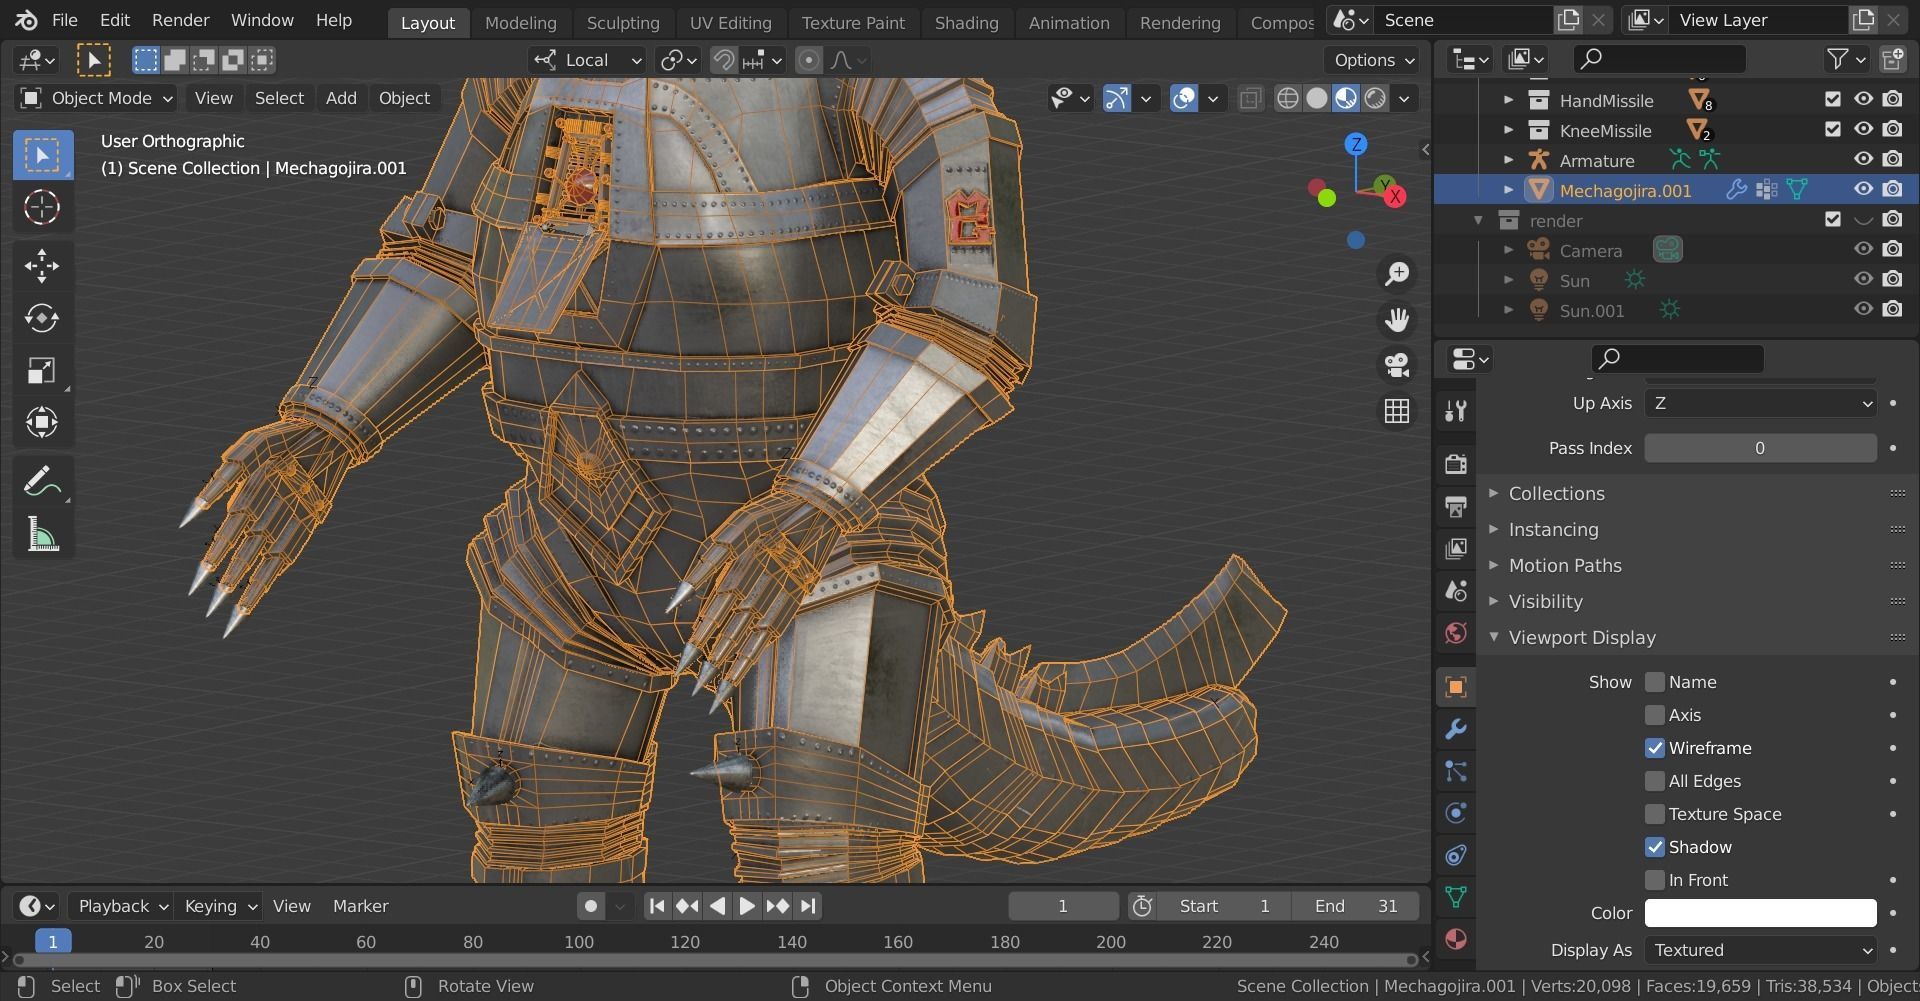Open the Local transform orientation dropdown
This screenshot has height=1001, width=1920.
pyautogui.click(x=588, y=60)
